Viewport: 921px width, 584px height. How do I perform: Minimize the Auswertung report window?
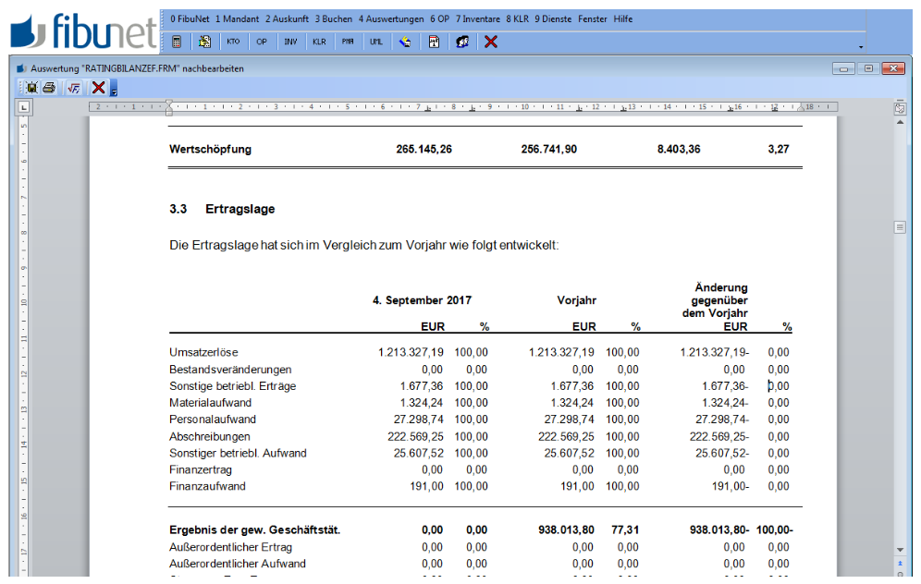[x=843, y=69]
